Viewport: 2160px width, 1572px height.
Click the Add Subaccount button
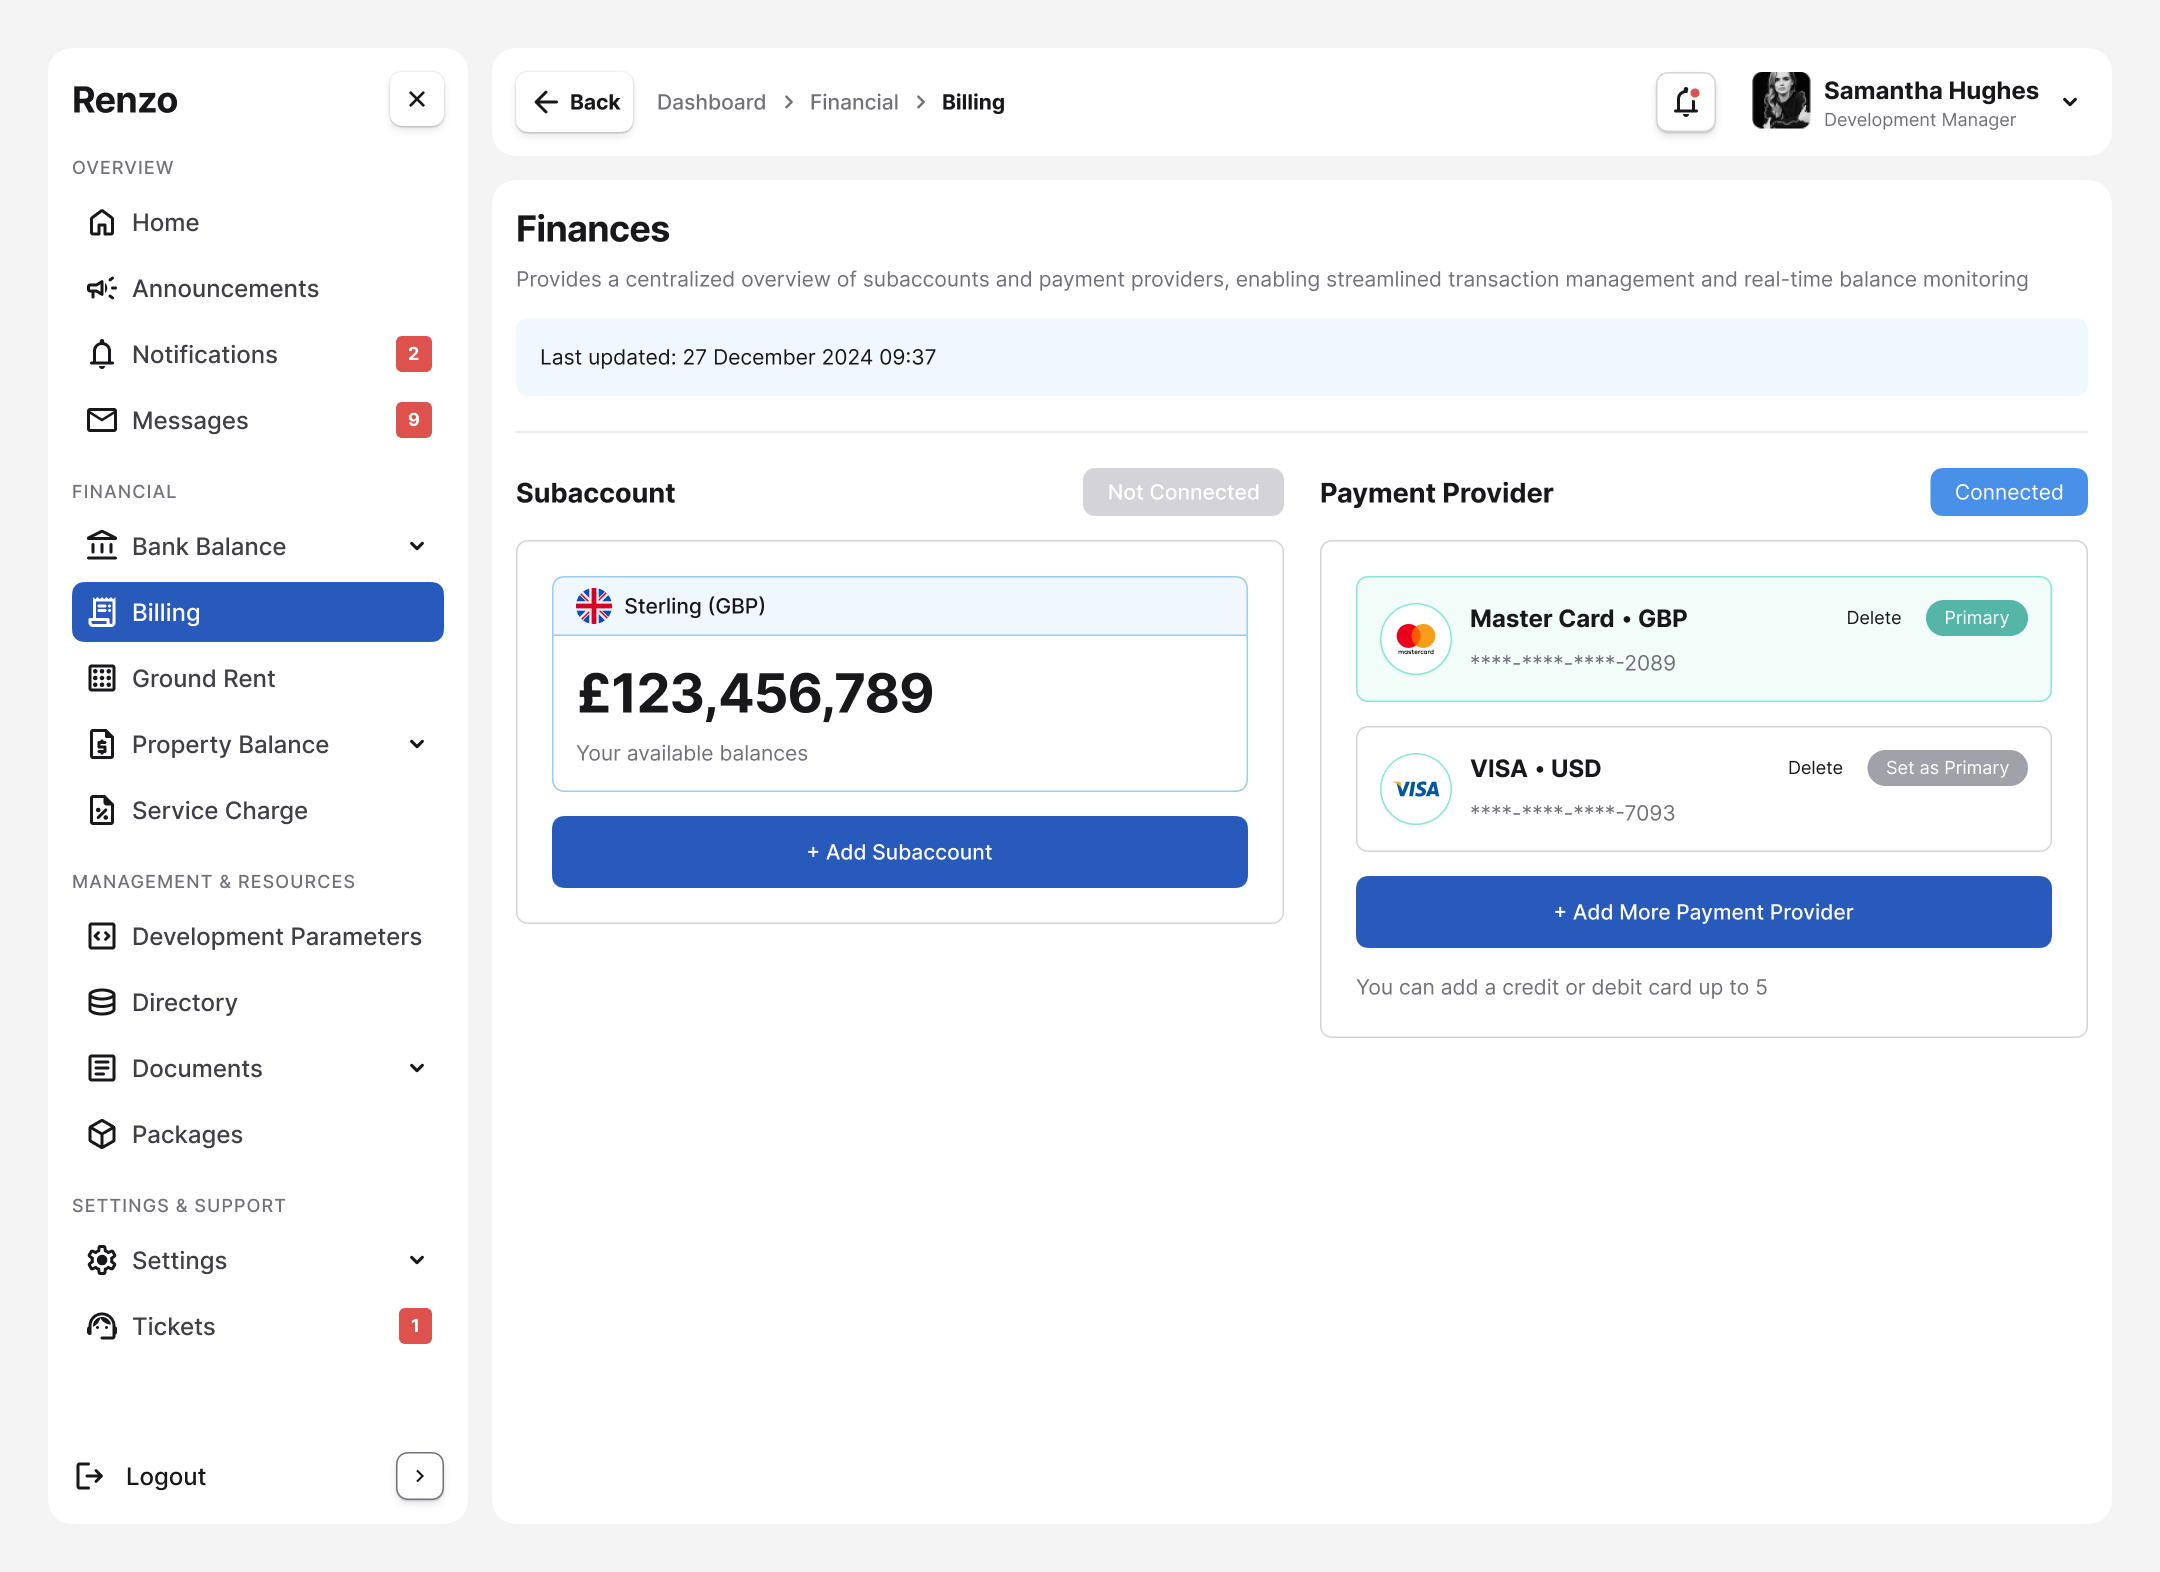pyautogui.click(x=900, y=852)
